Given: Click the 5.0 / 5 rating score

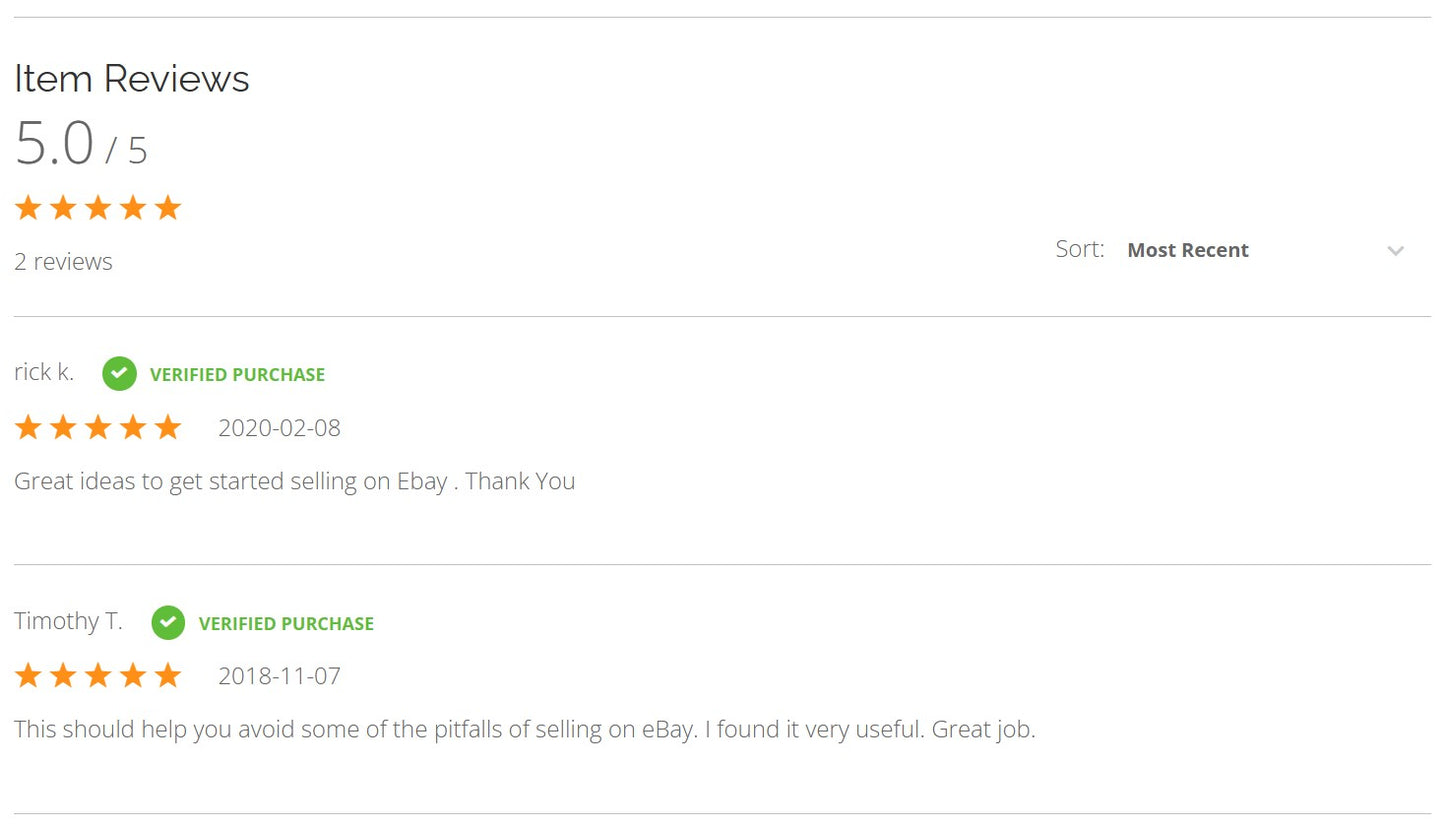Looking at the screenshot, I should [x=81, y=145].
